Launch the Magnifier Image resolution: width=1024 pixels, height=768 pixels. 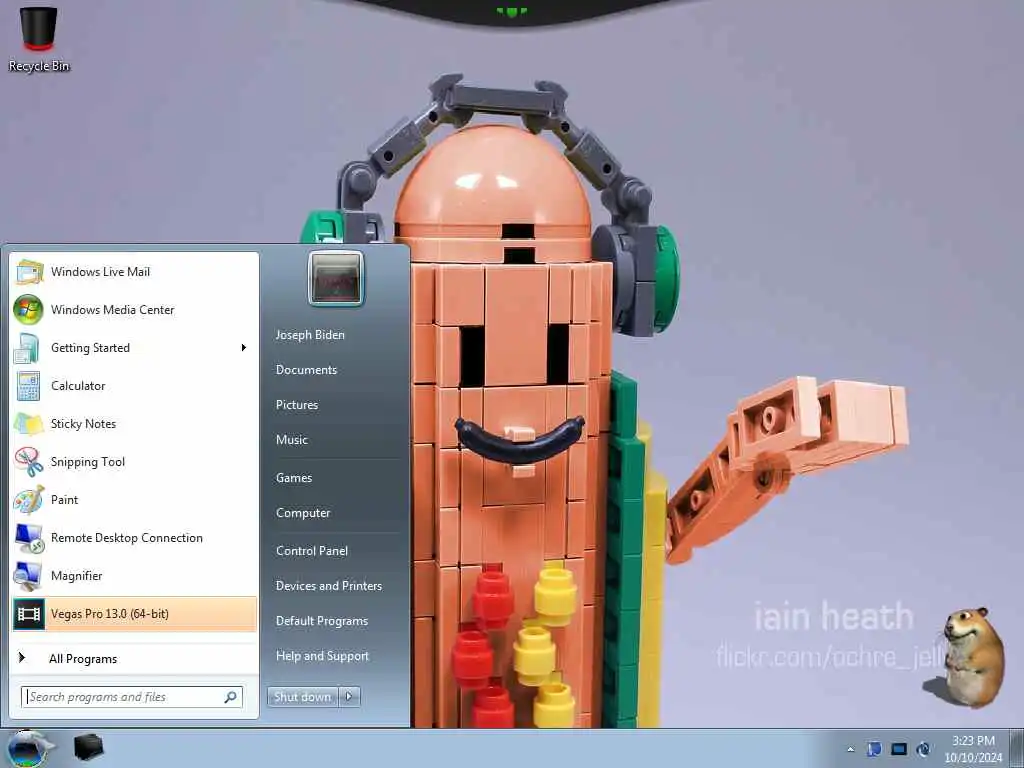134,575
